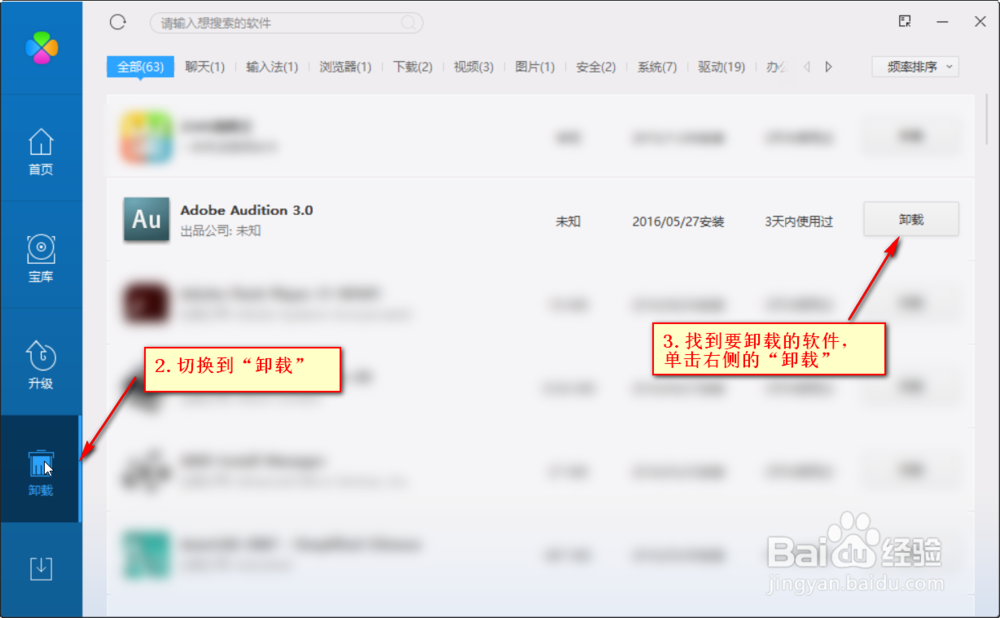Open the 频率排序 sorting dropdown

click(x=914, y=66)
